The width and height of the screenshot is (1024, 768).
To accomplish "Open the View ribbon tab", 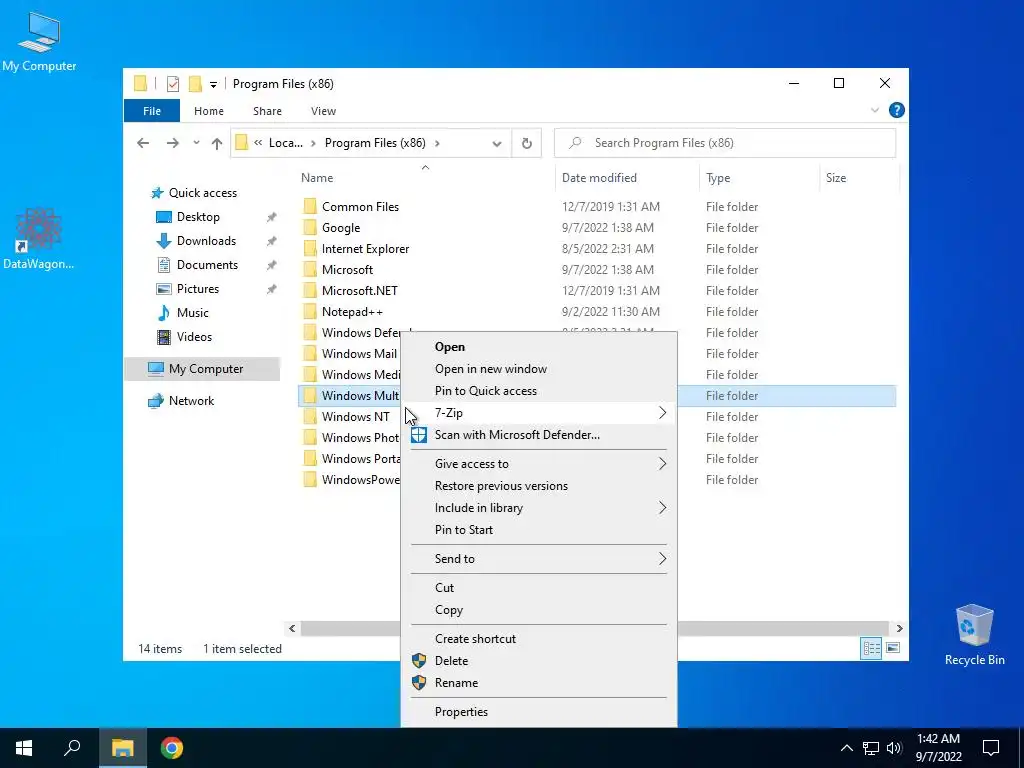I will [323, 111].
